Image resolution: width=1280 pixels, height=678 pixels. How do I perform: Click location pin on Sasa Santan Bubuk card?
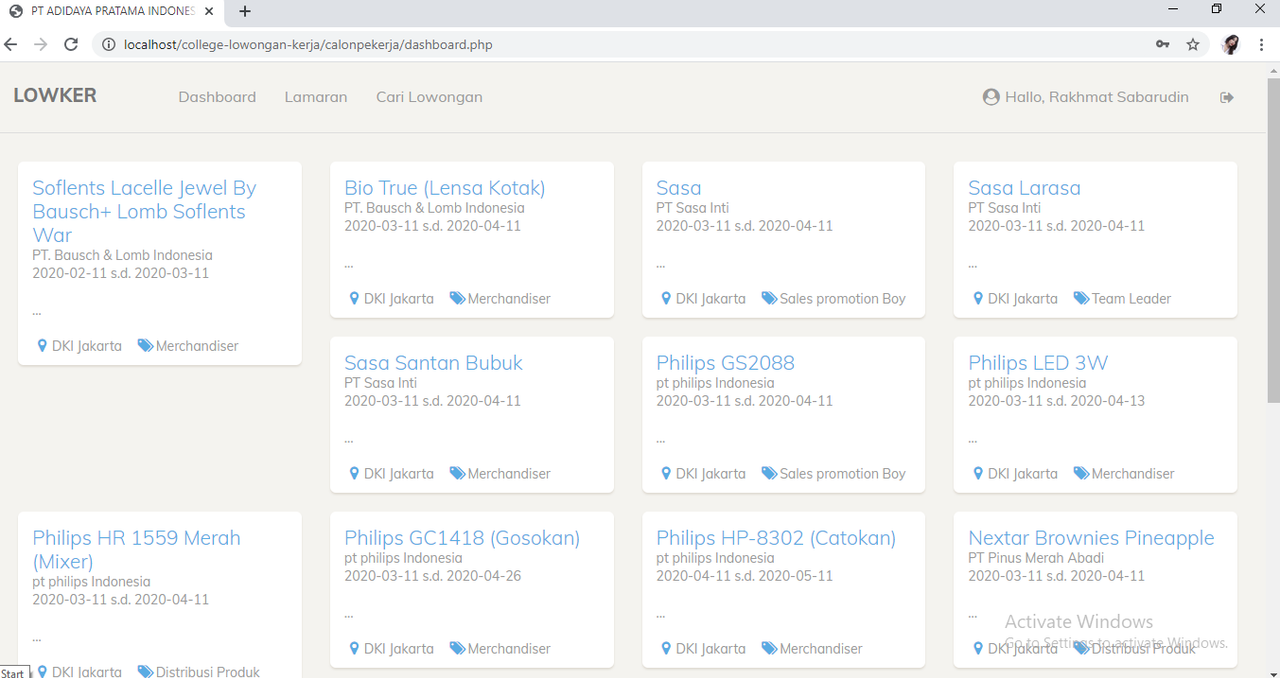tap(354, 473)
